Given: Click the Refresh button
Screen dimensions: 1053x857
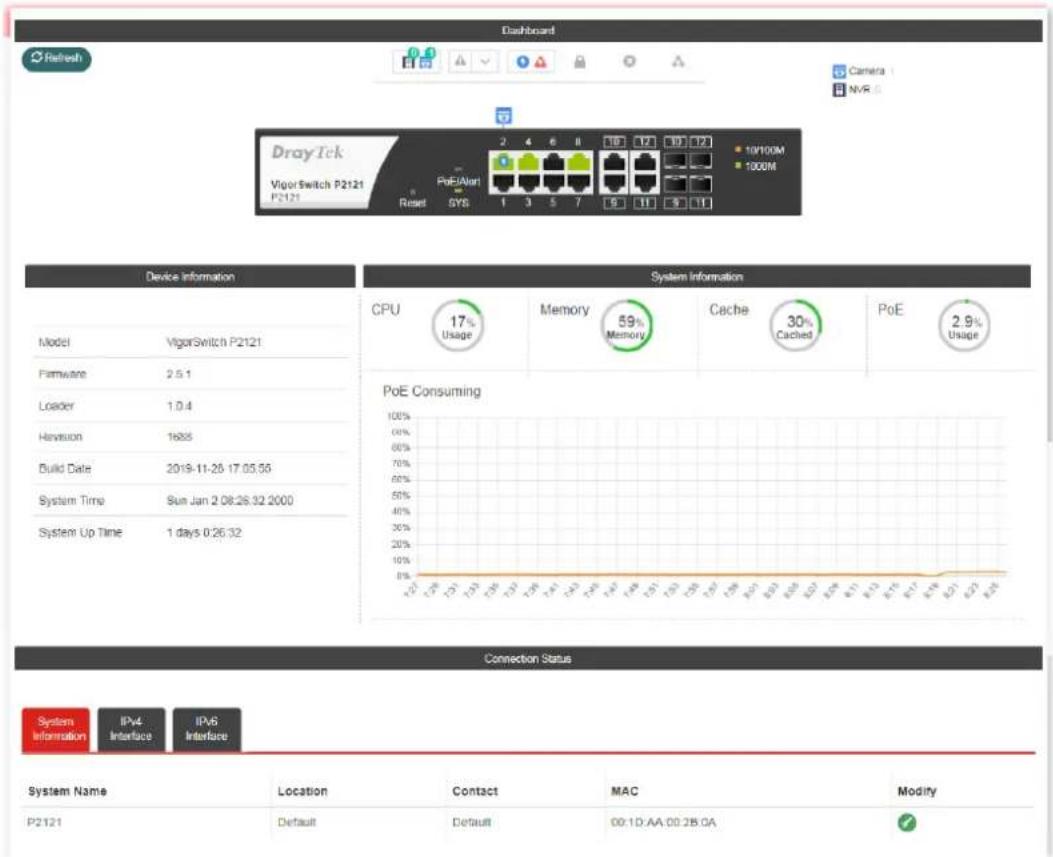Looking at the screenshot, I should point(56,58).
